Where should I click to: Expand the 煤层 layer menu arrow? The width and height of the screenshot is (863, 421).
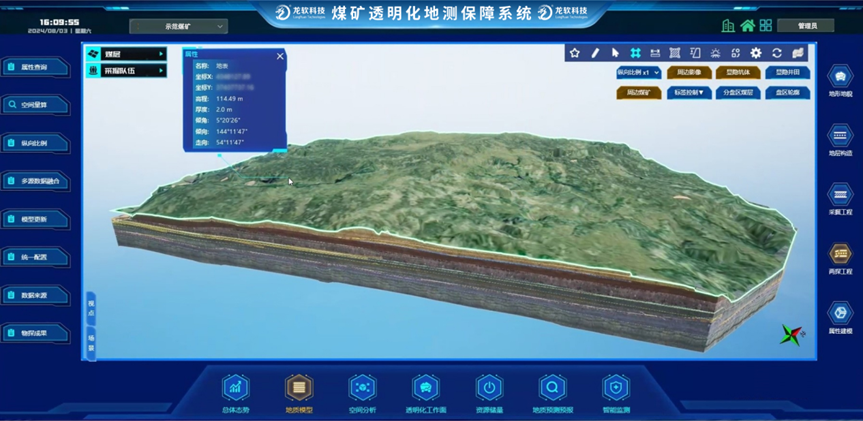pyautogui.click(x=161, y=54)
